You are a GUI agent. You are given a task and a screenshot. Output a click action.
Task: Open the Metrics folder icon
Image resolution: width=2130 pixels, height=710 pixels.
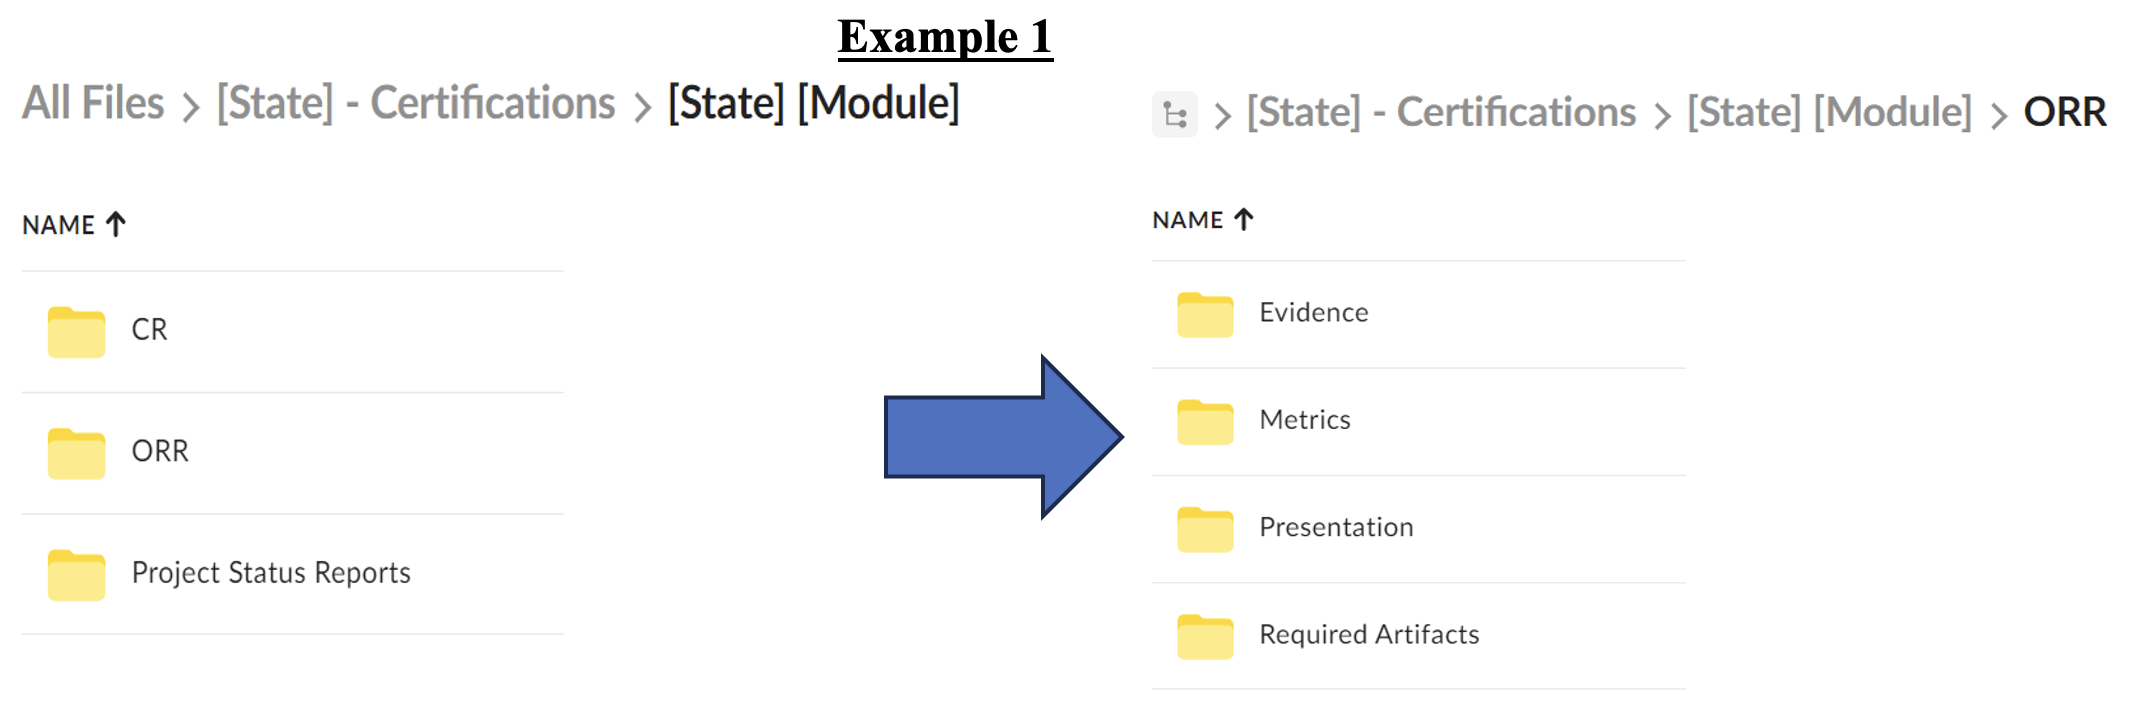tap(1205, 421)
